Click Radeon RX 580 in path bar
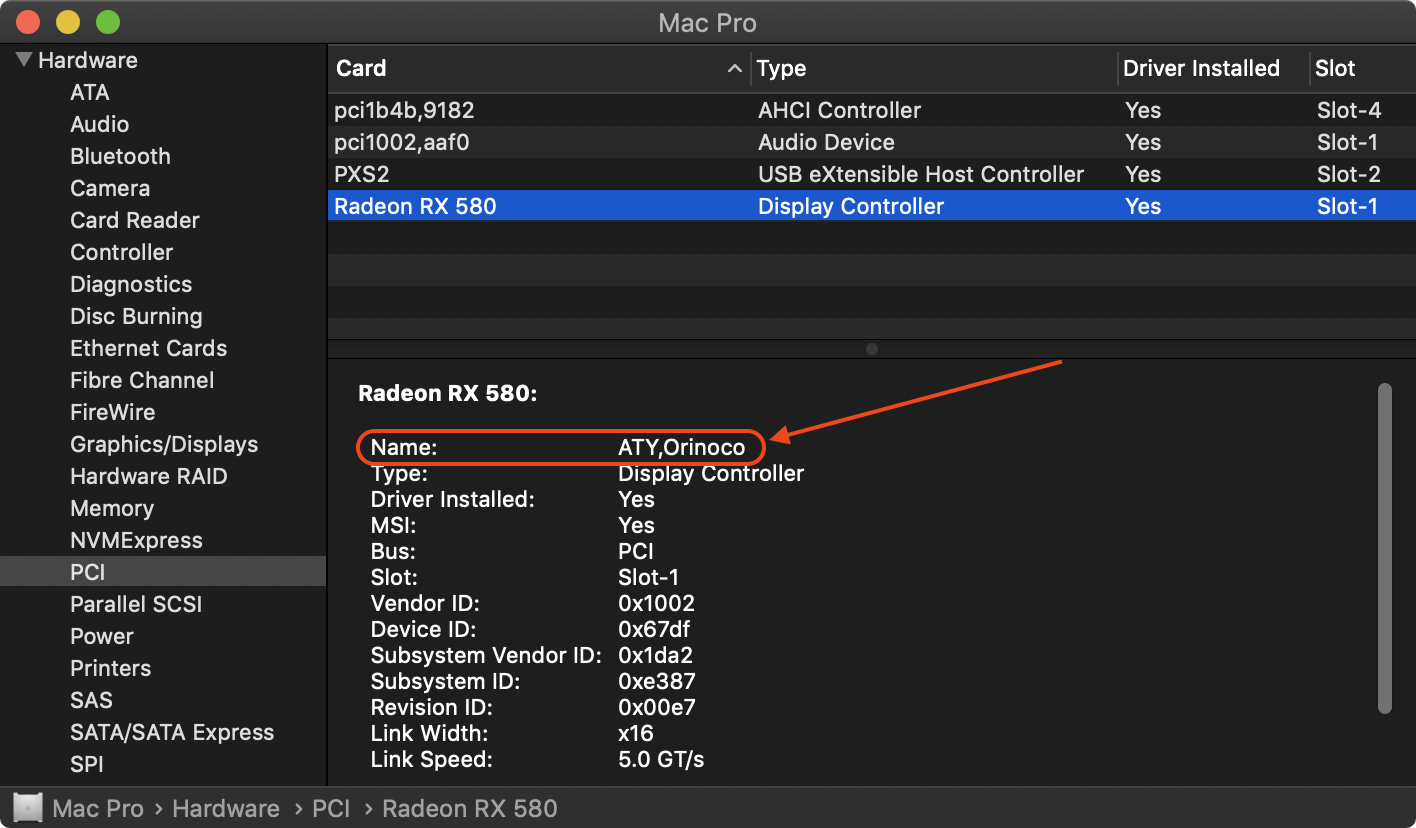This screenshot has height=828, width=1416. [x=470, y=808]
